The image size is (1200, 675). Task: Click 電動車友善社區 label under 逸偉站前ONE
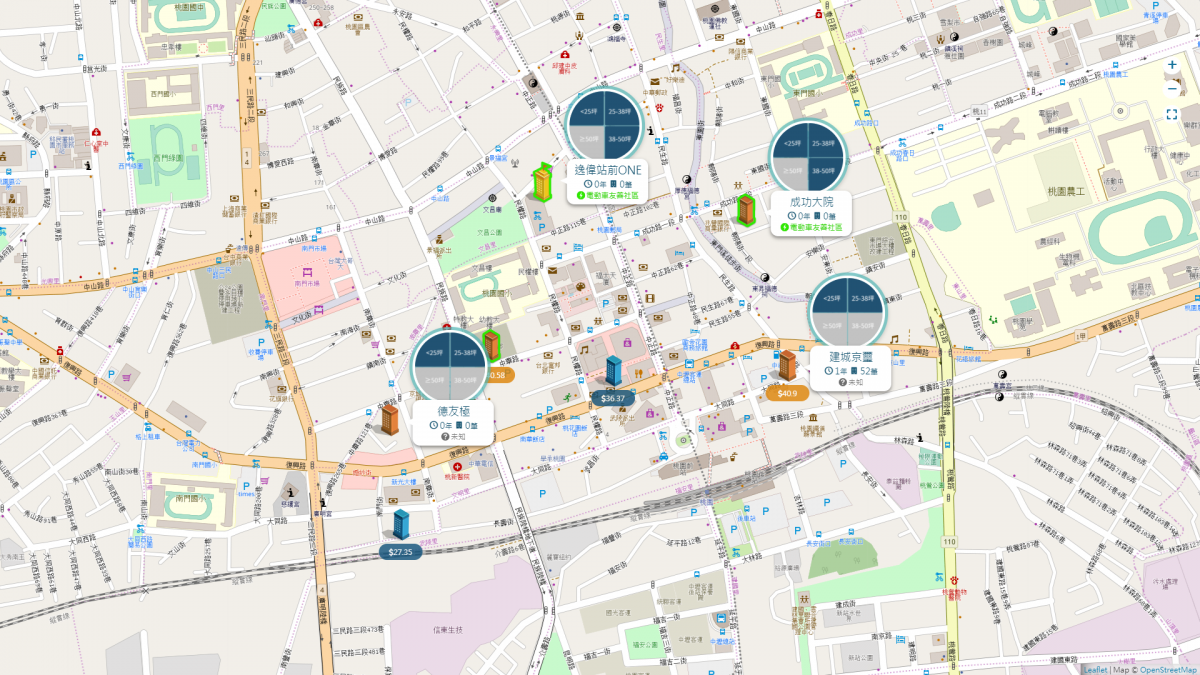click(x=611, y=196)
